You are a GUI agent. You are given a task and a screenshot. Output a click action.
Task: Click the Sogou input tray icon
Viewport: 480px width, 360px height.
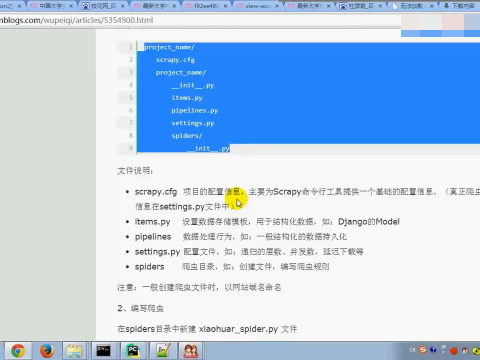423,350
